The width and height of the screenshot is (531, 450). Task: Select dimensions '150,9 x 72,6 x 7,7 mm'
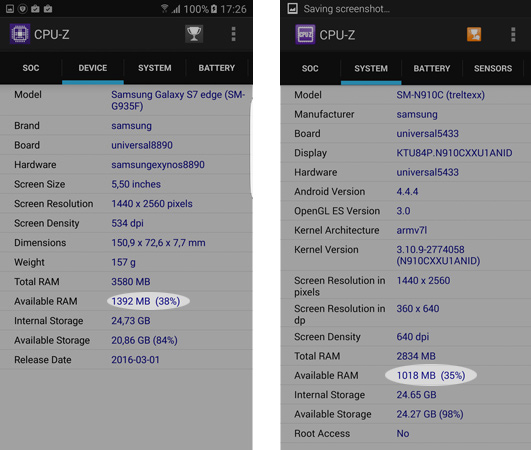click(158, 243)
